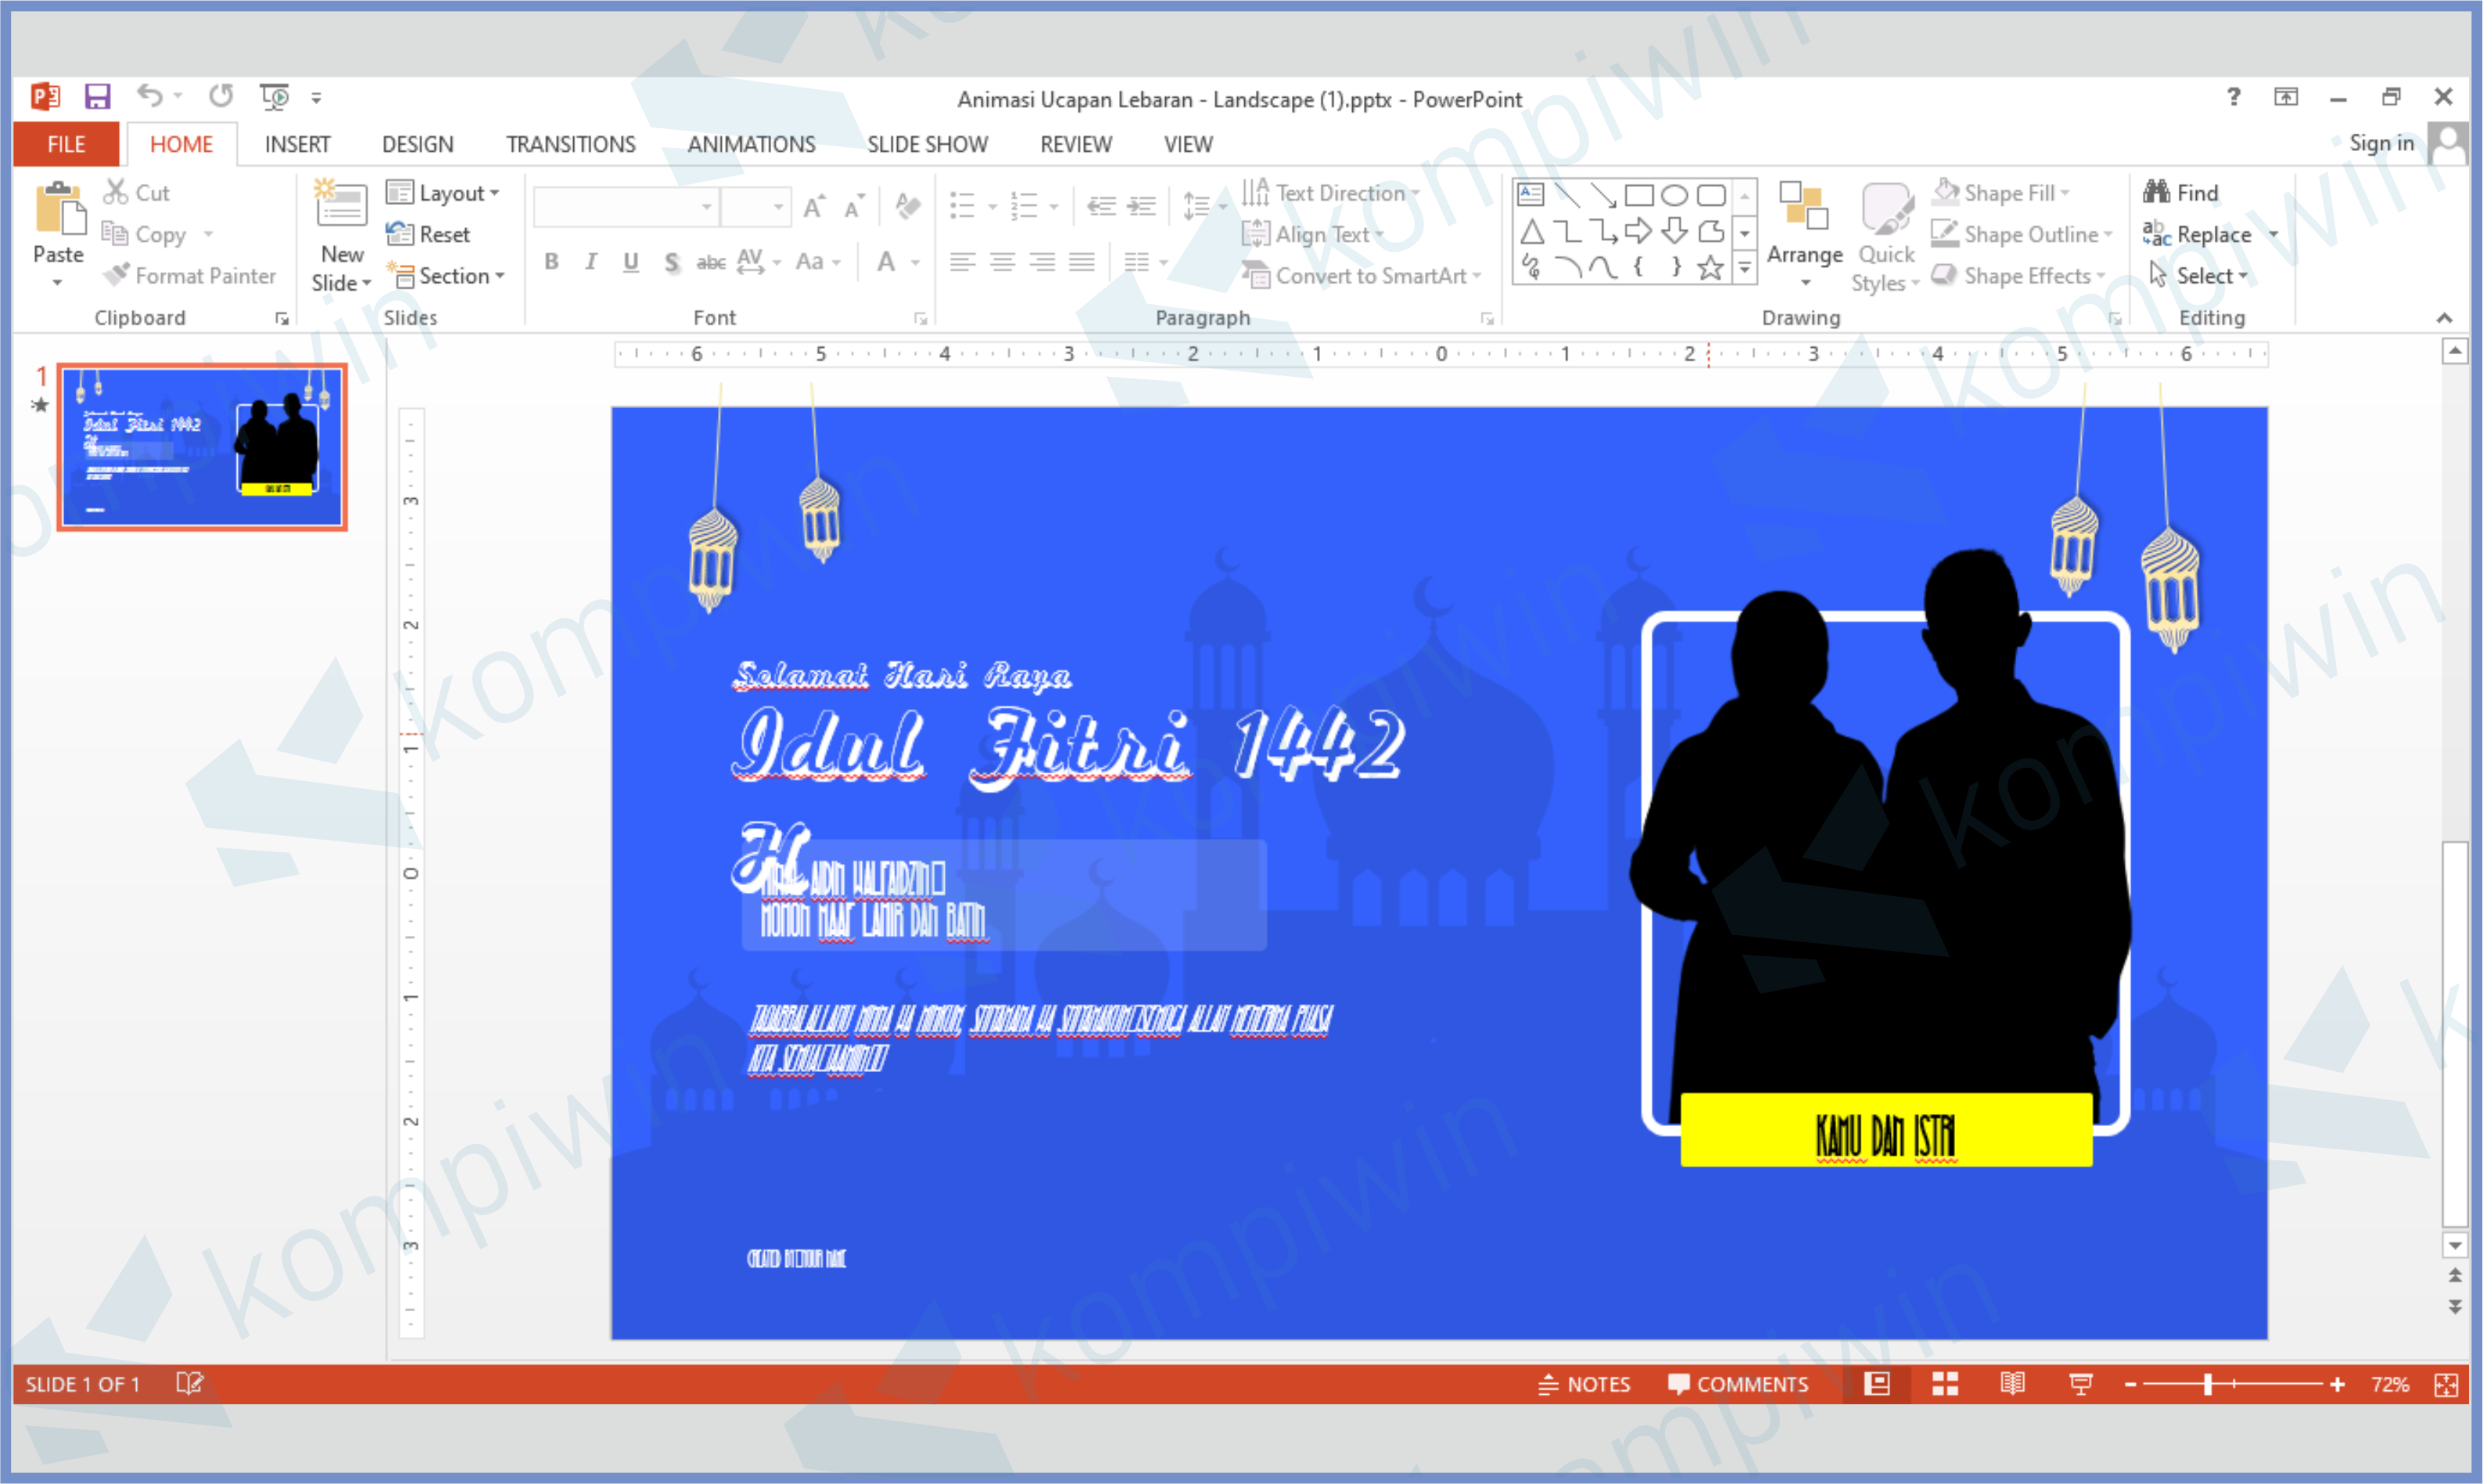2483x1484 pixels.
Task: Switch to Slide Sorter view icon
Action: (1944, 1384)
